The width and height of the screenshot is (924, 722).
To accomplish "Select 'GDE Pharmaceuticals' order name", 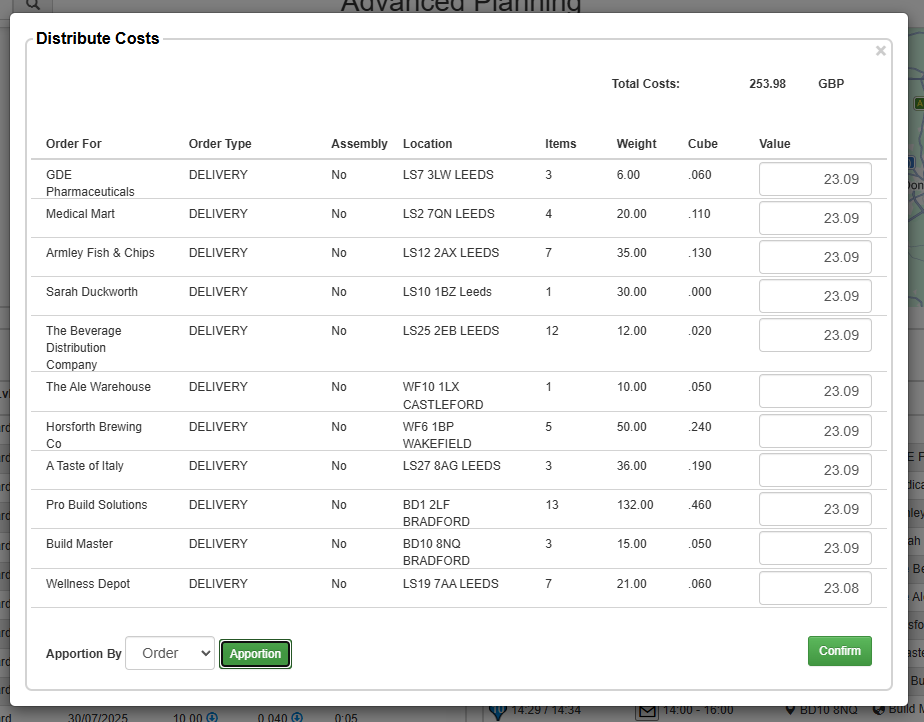I will tap(90, 183).
